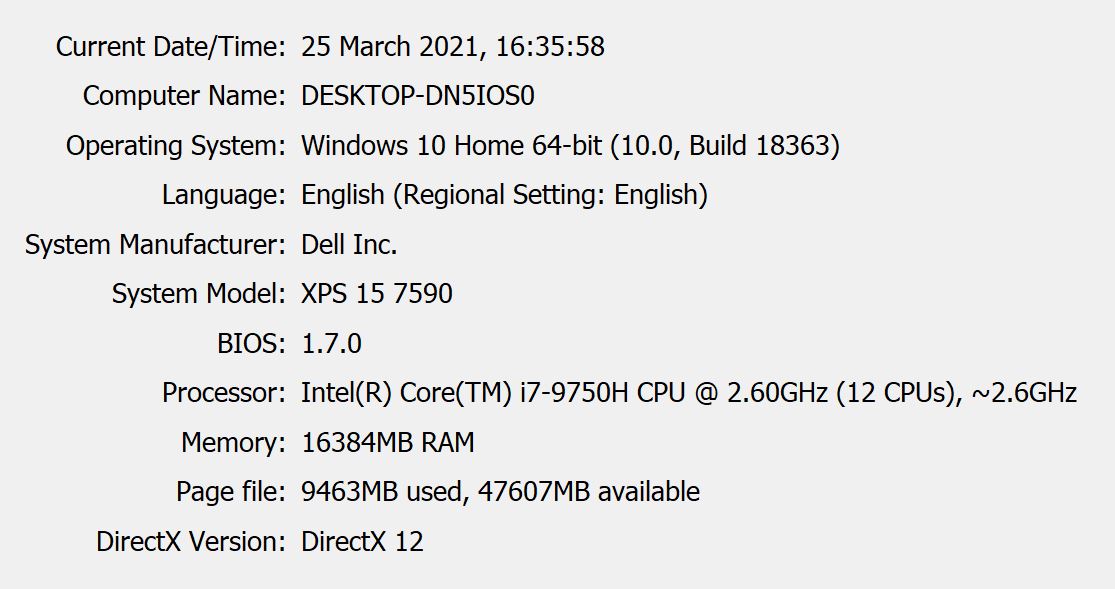This screenshot has height=589, width=1115.
Task: Click the System Model label
Action: click(x=198, y=294)
